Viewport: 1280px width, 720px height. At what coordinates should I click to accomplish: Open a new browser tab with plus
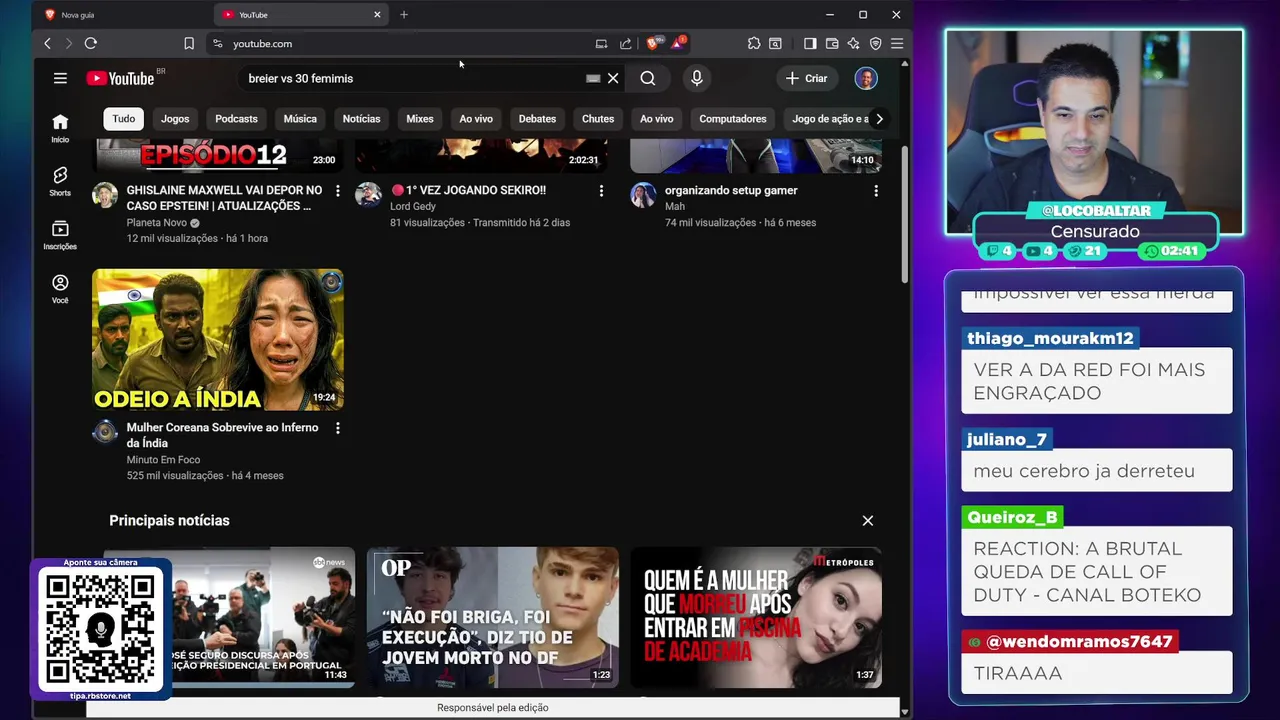[x=404, y=15]
